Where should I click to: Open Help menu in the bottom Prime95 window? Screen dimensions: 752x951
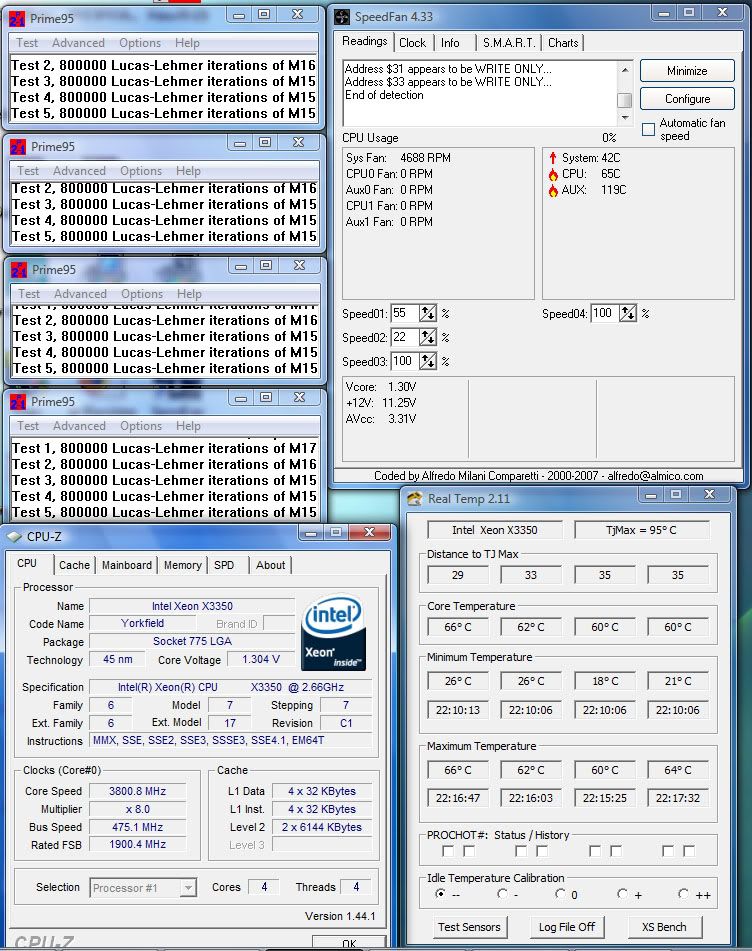click(x=188, y=426)
